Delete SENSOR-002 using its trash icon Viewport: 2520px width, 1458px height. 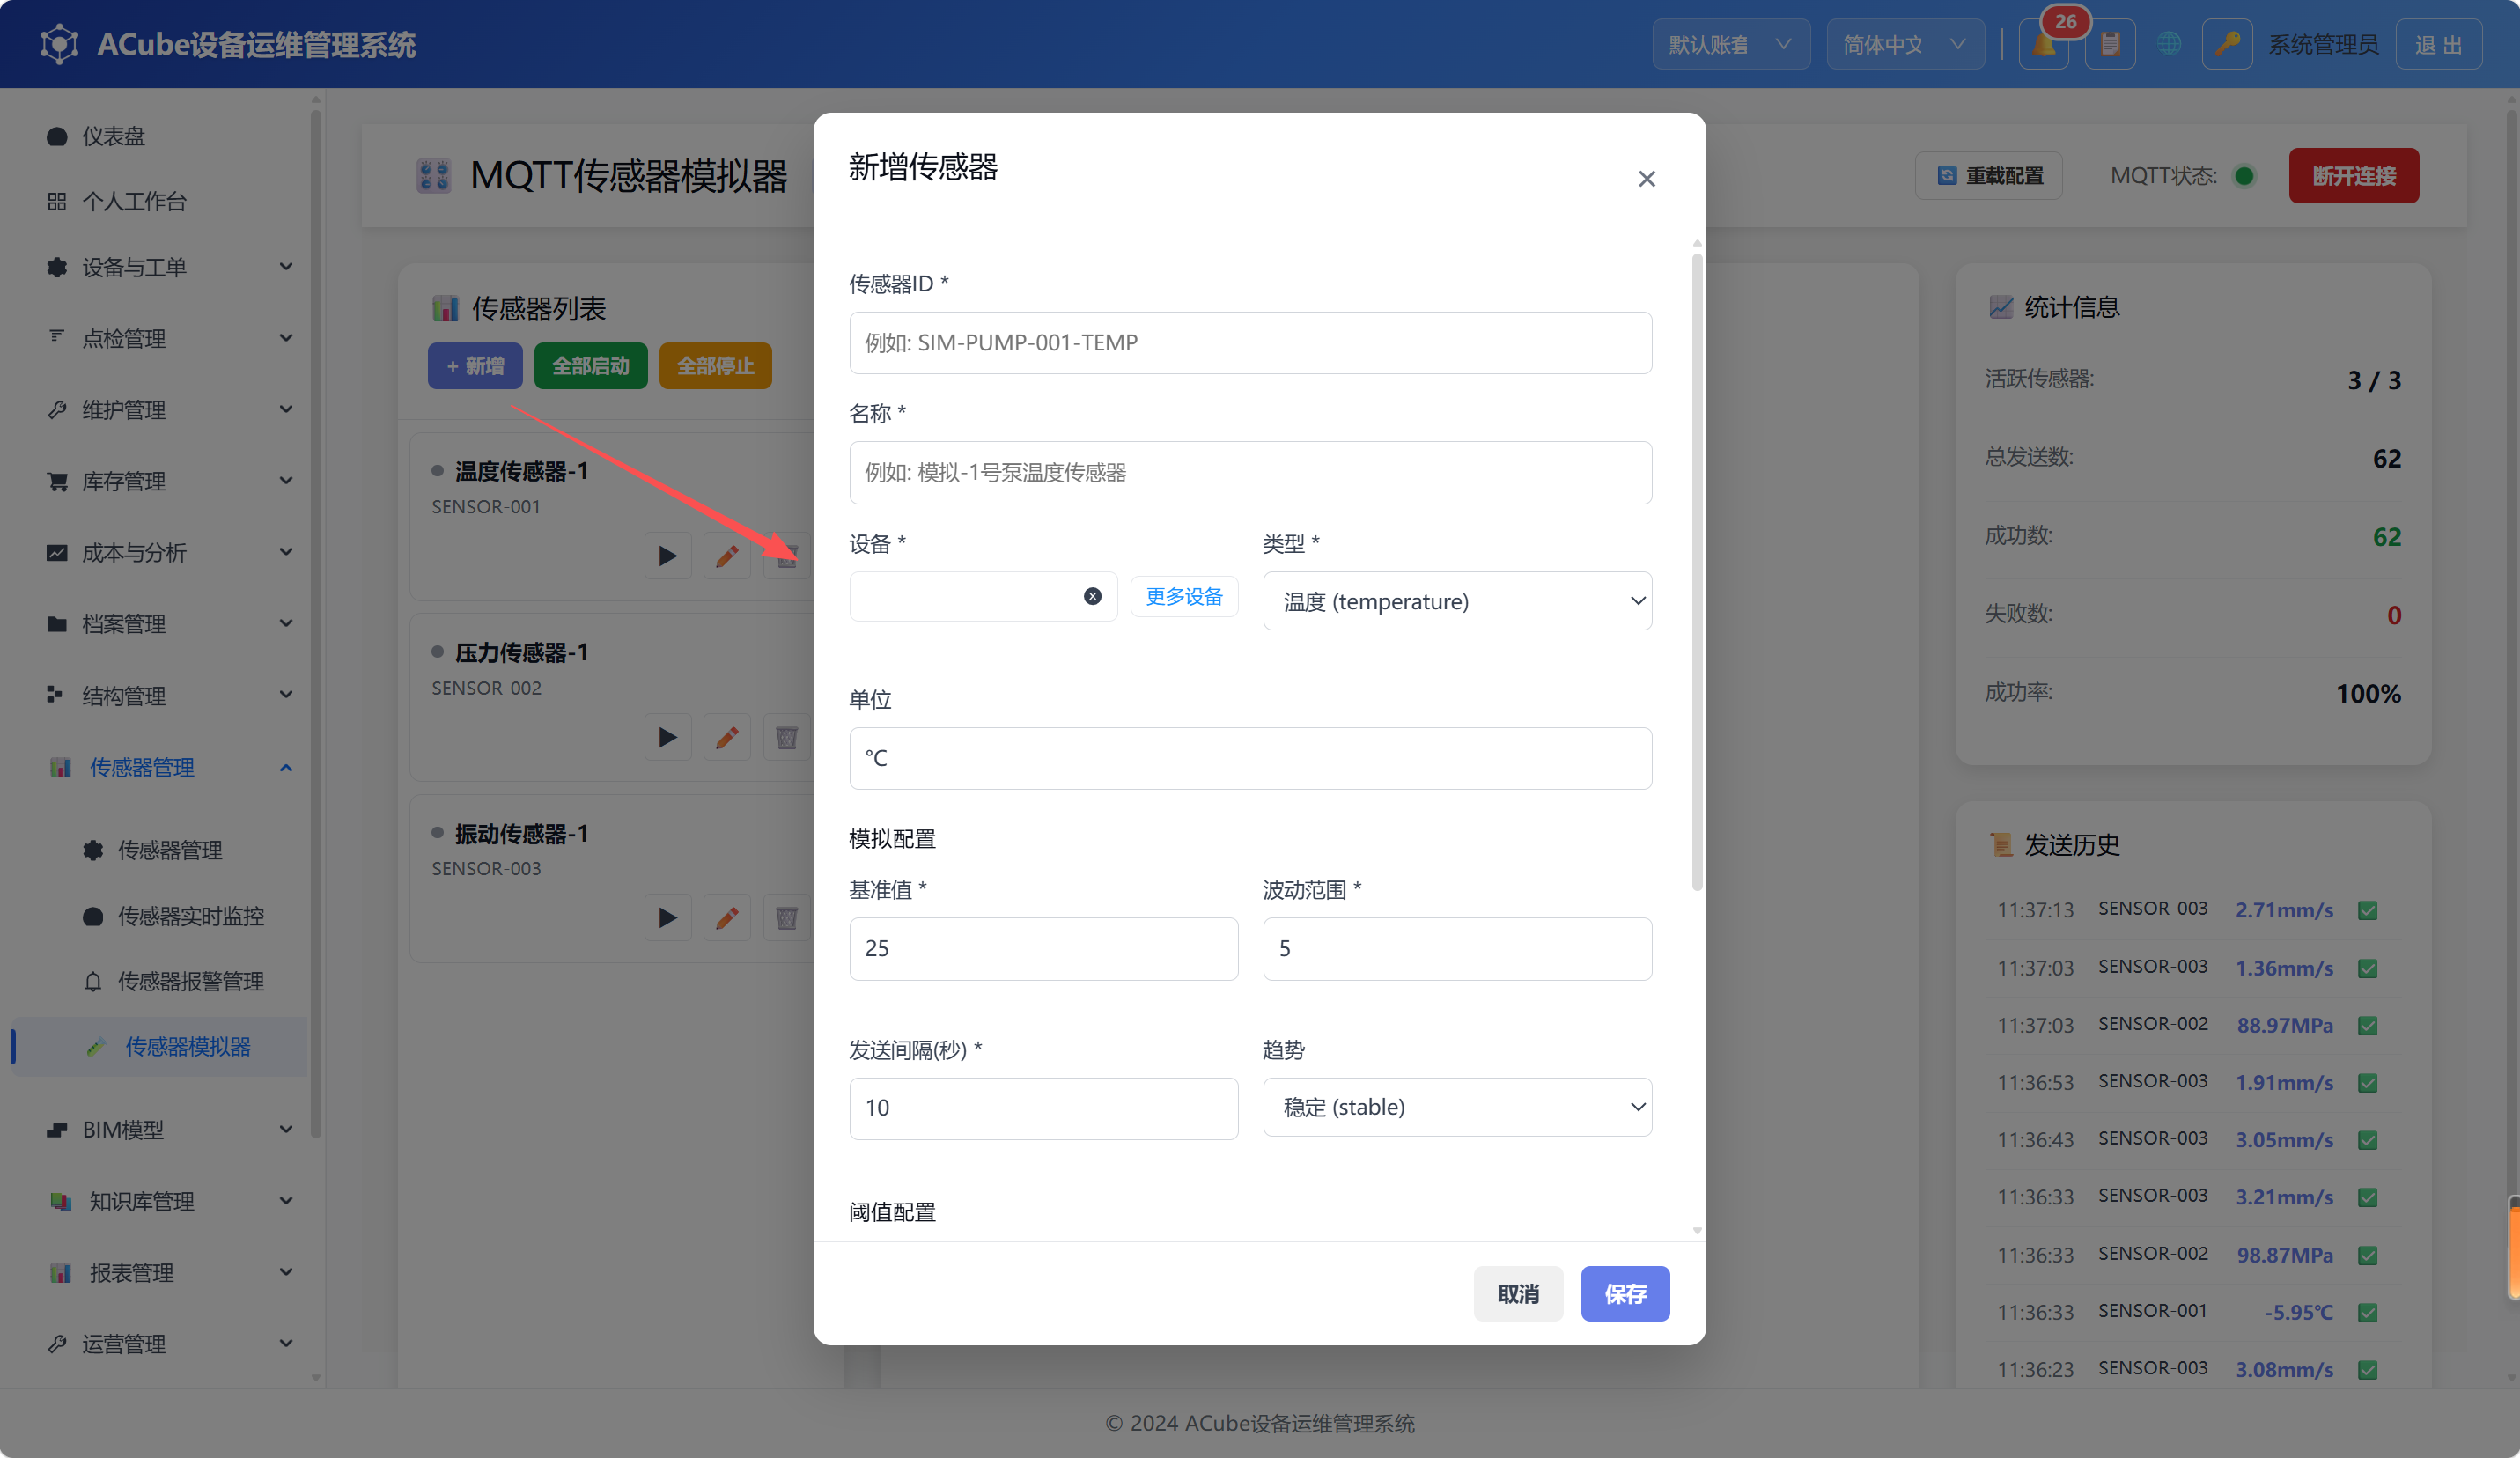click(787, 738)
